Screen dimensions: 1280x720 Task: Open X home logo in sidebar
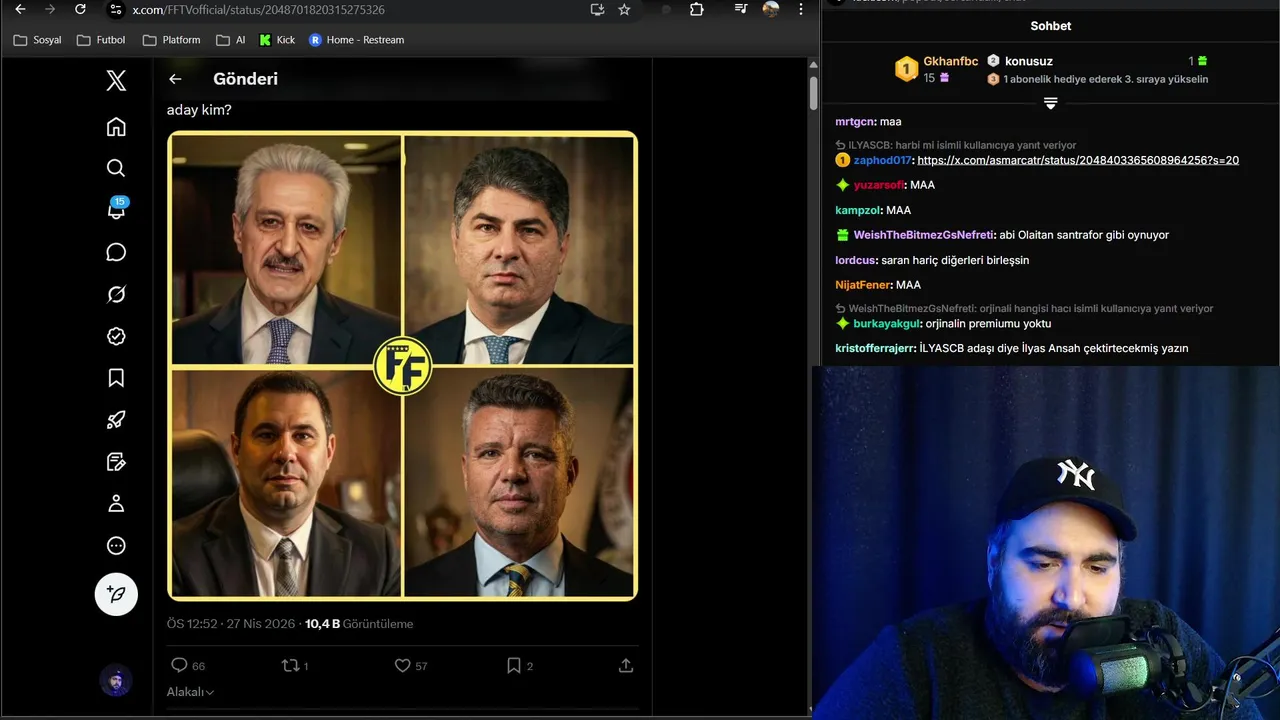pos(116,81)
